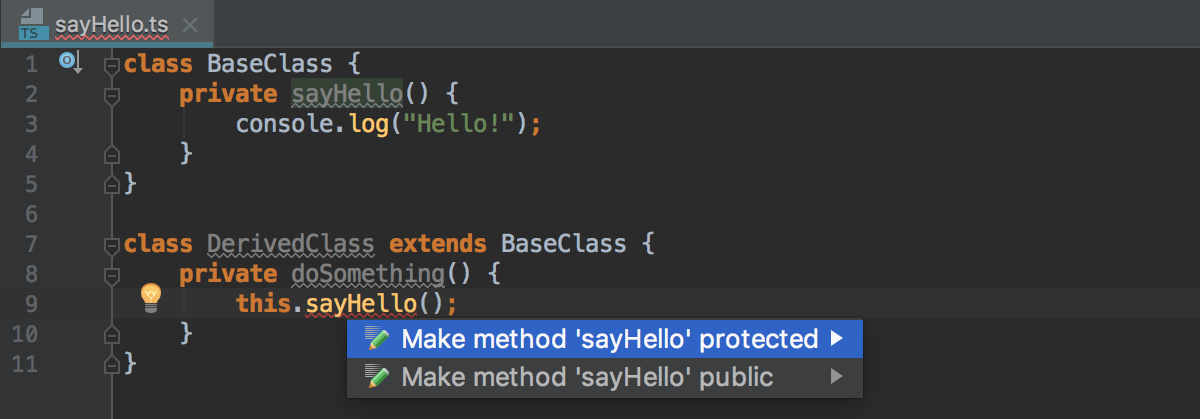Open submenu arrow for 'Make method protected'
Image resolution: width=1200 pixels, height=419 pixels.
point(837,340)
